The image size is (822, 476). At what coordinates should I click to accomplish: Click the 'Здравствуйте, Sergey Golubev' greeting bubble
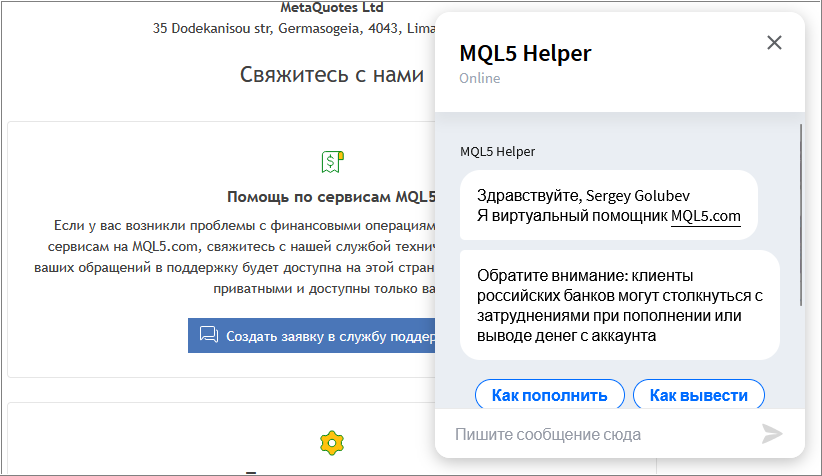point(609,205)
